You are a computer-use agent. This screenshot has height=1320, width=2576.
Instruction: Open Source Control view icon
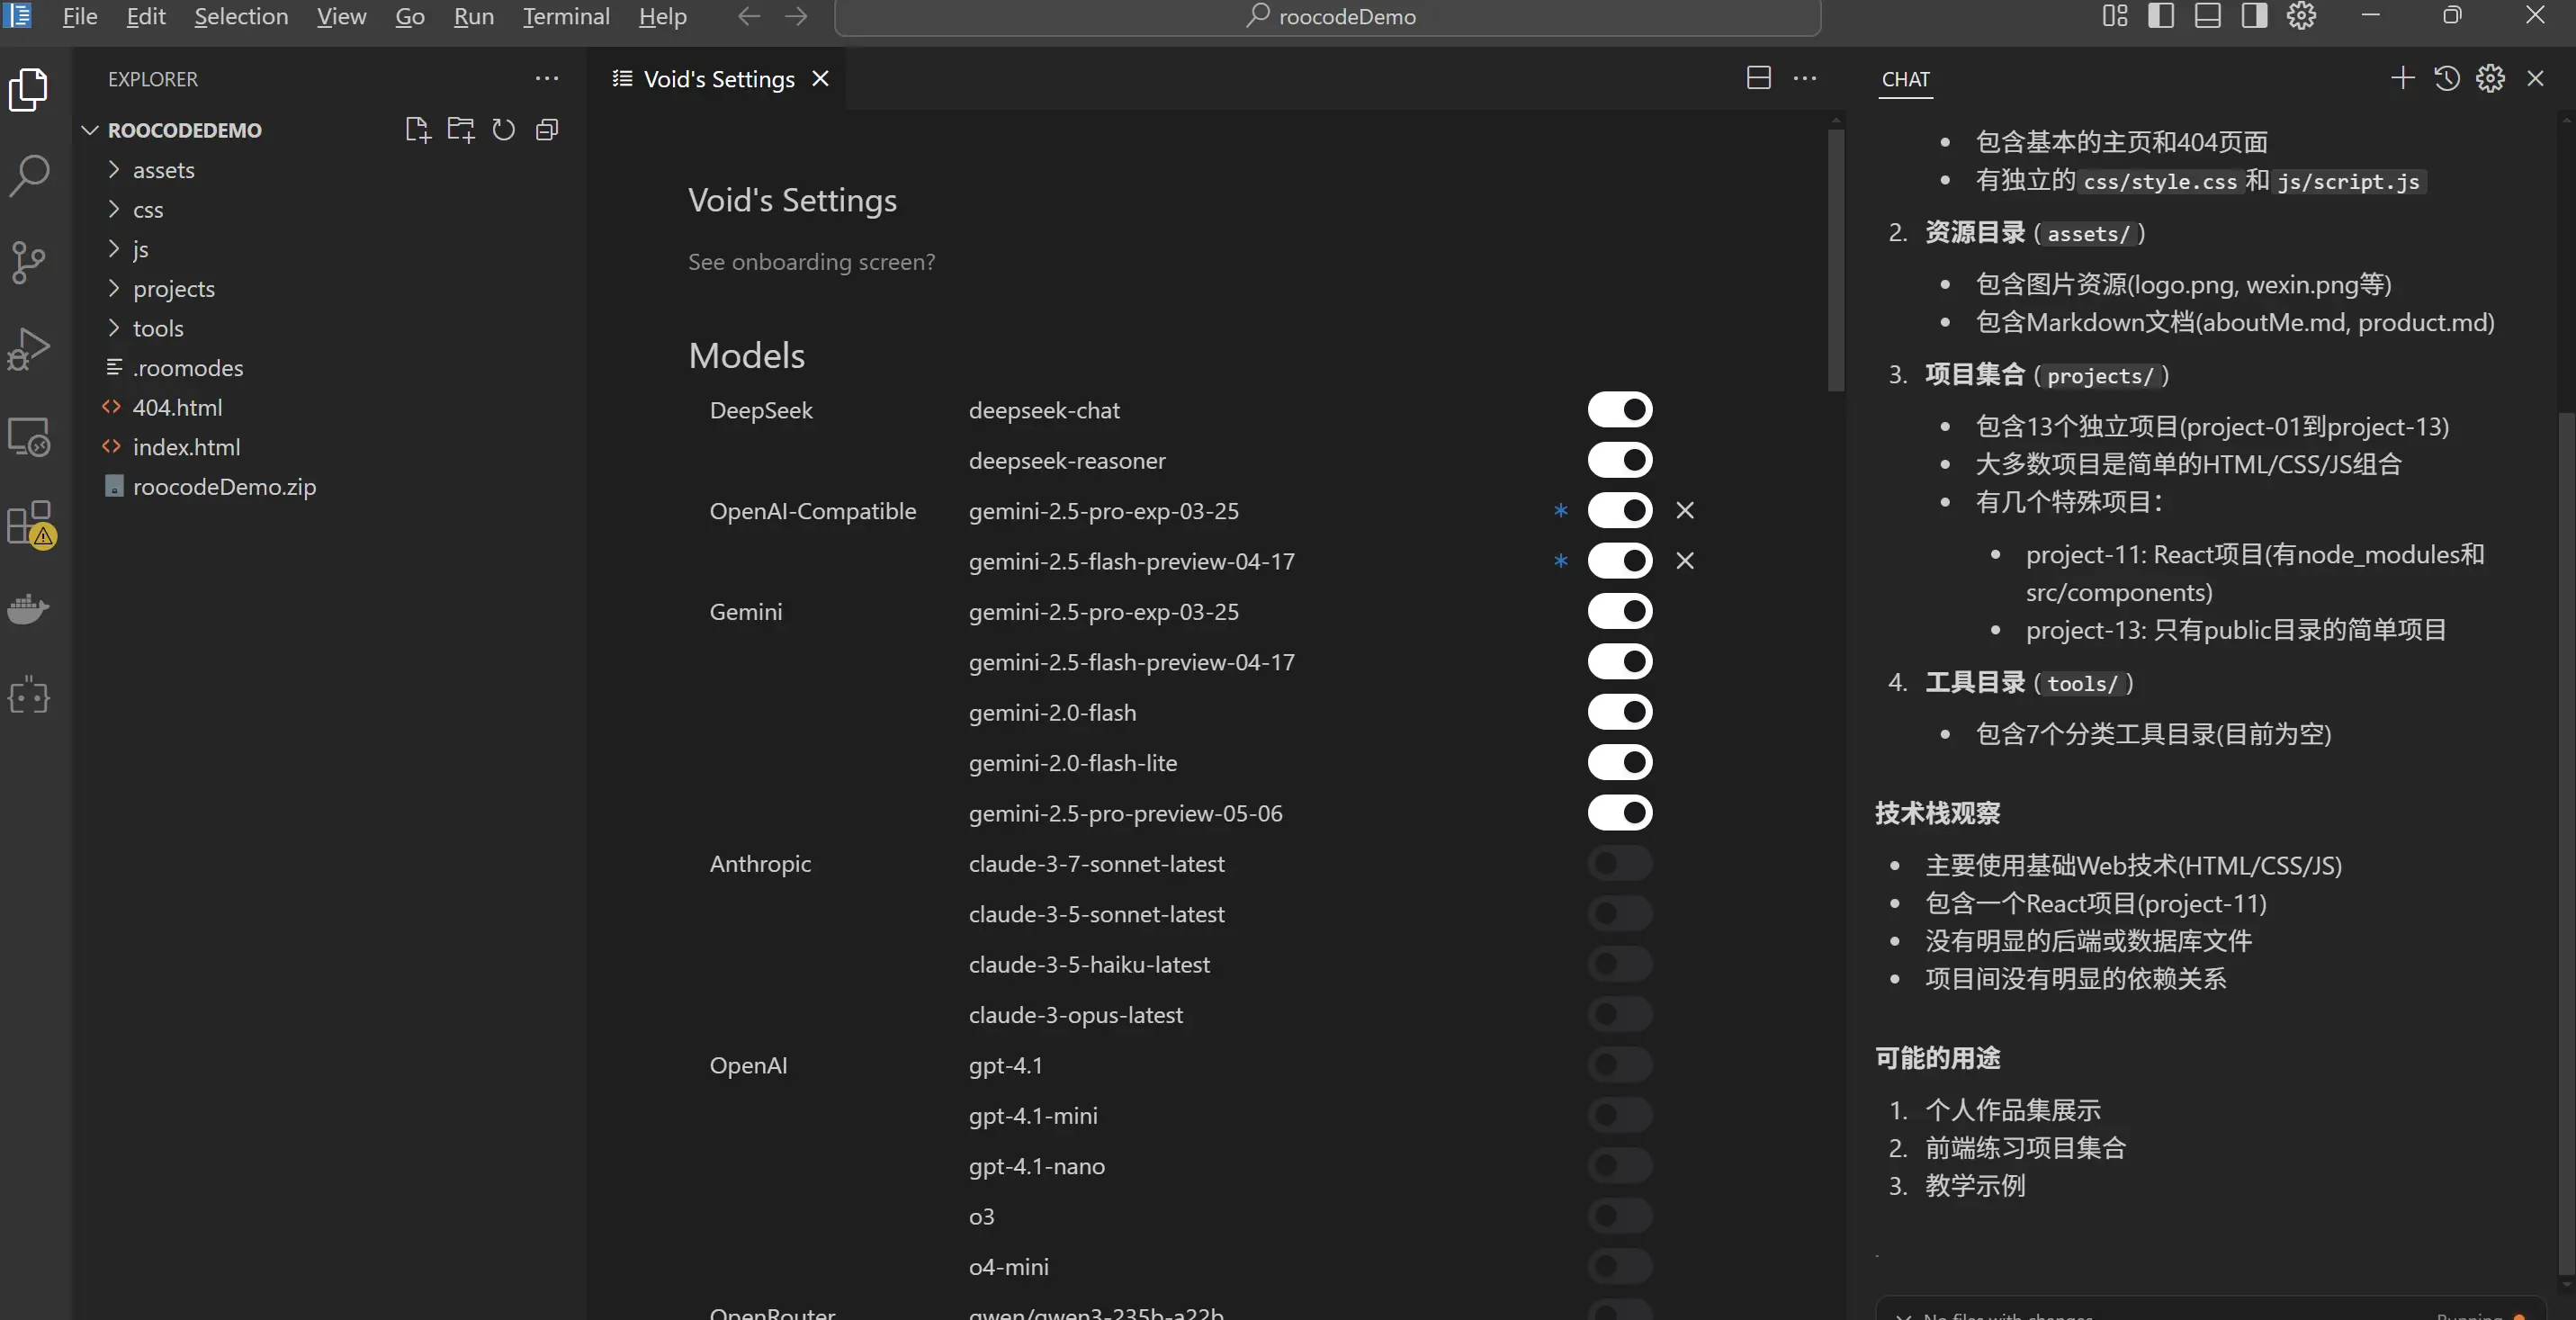pos(28,263)
